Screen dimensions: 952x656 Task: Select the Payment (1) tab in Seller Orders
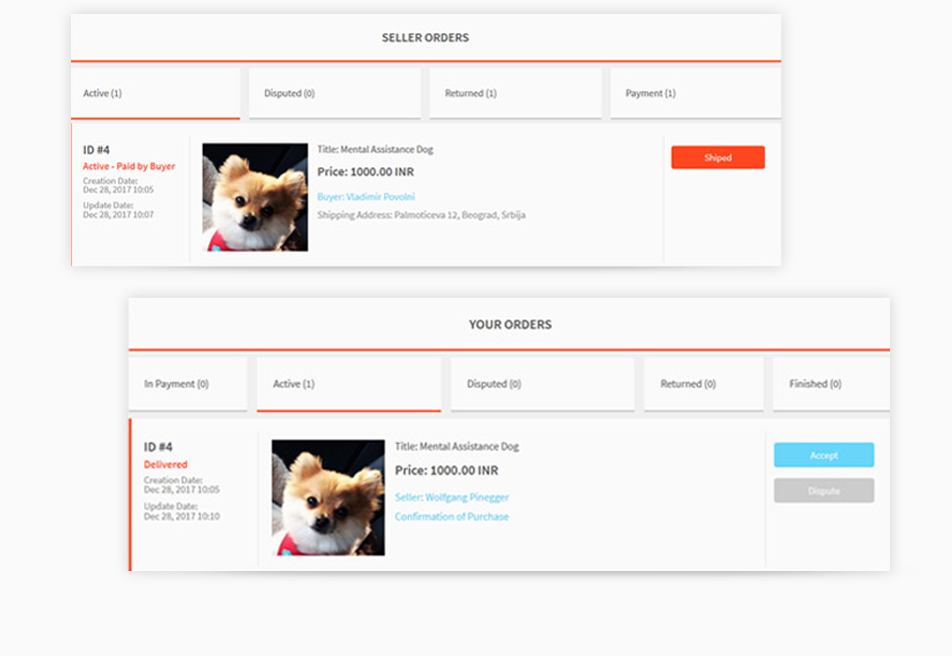tap(696, 93)
